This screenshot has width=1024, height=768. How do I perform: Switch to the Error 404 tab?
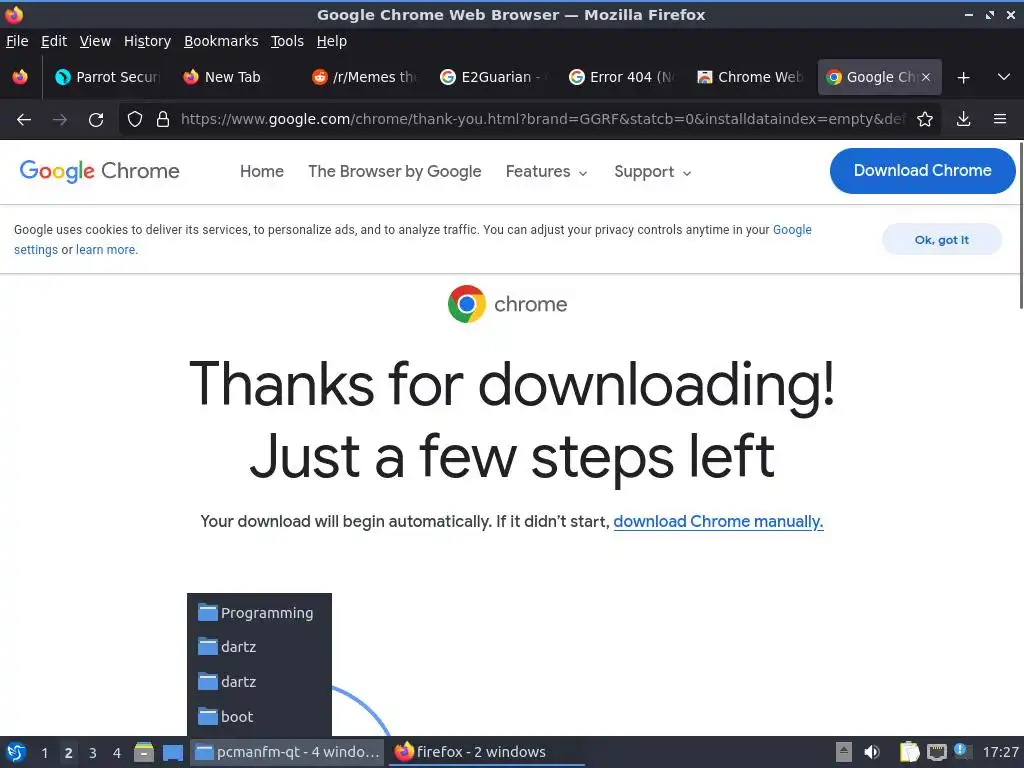click(620, 77)
